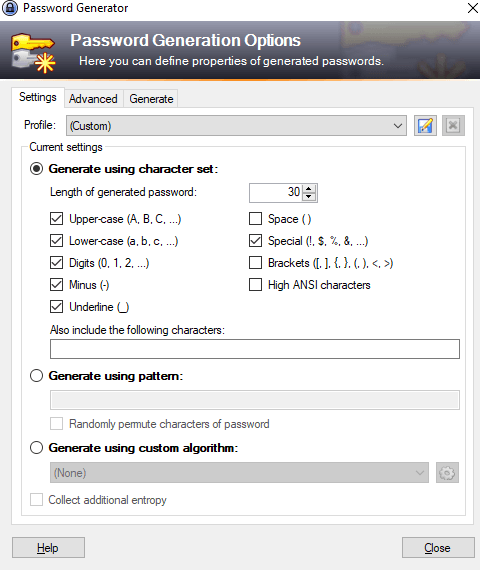Click the delete profile X icon
Image resolution: width=480 pixels, height=570 pixels.
(453, 126)
